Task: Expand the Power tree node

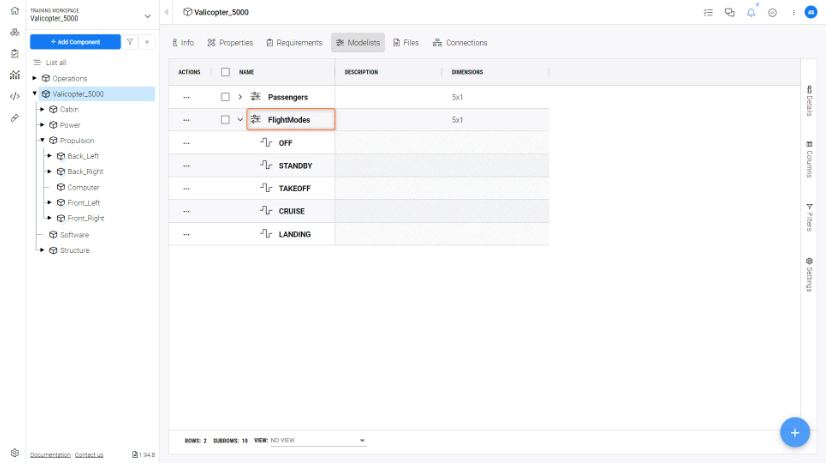Action: [42, 126]
